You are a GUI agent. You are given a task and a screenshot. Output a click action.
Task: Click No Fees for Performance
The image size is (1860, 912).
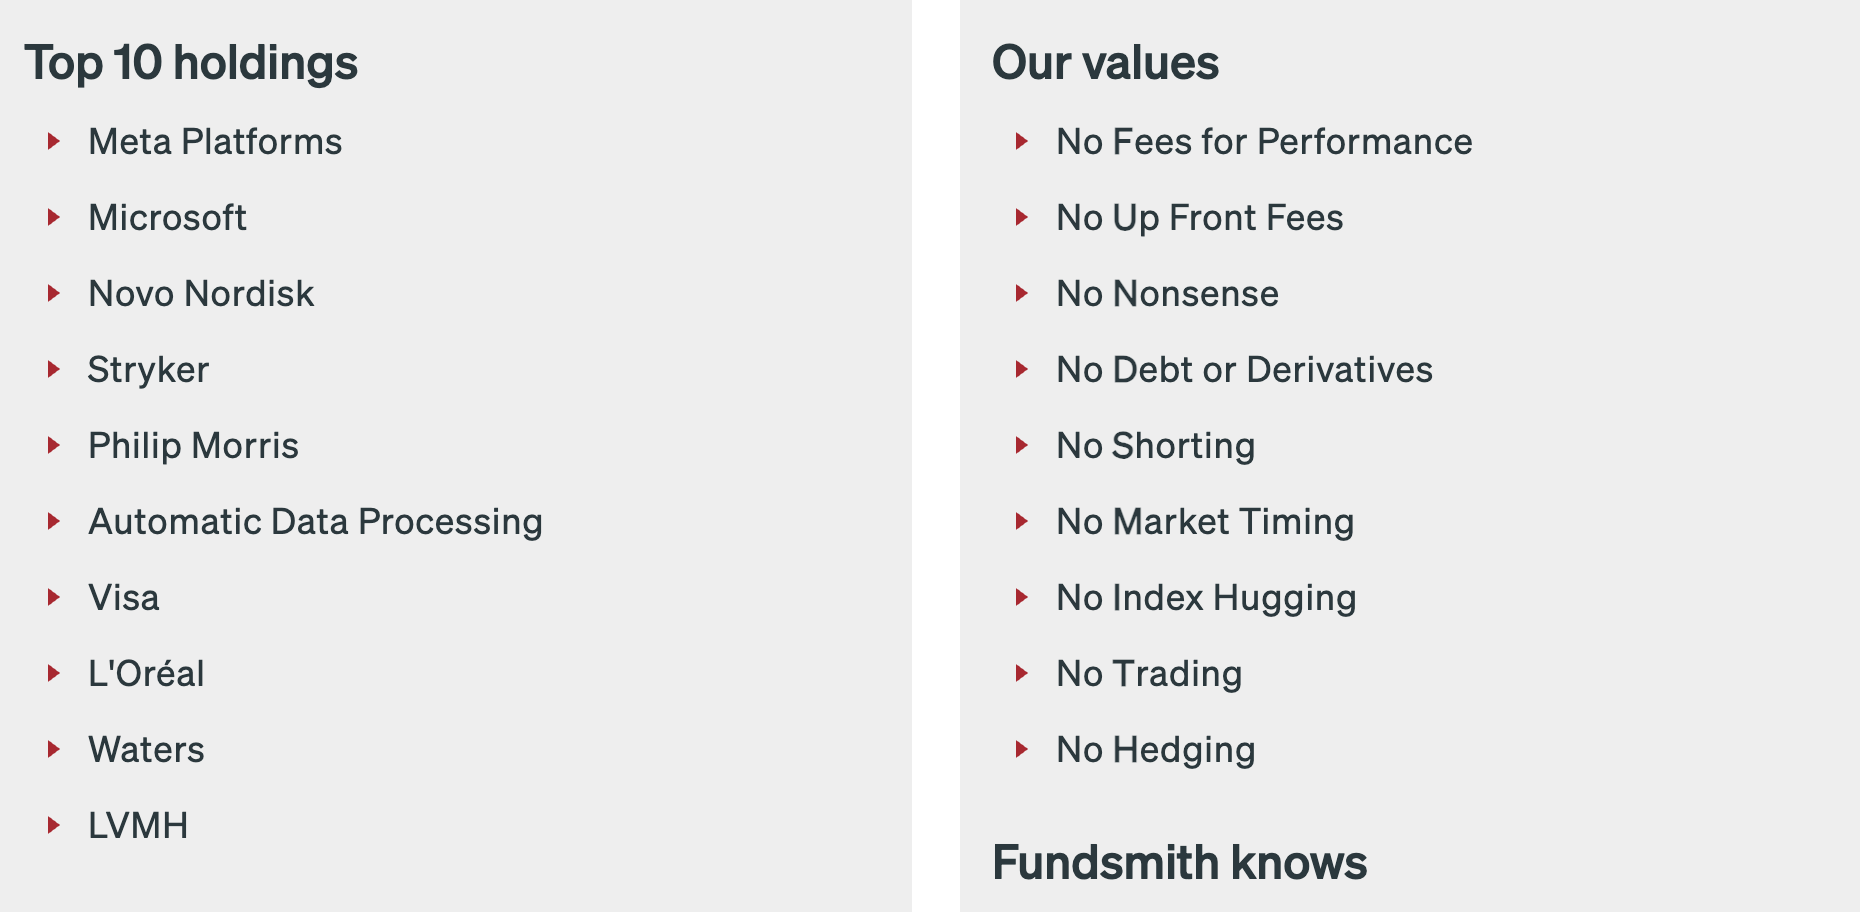1264,142
